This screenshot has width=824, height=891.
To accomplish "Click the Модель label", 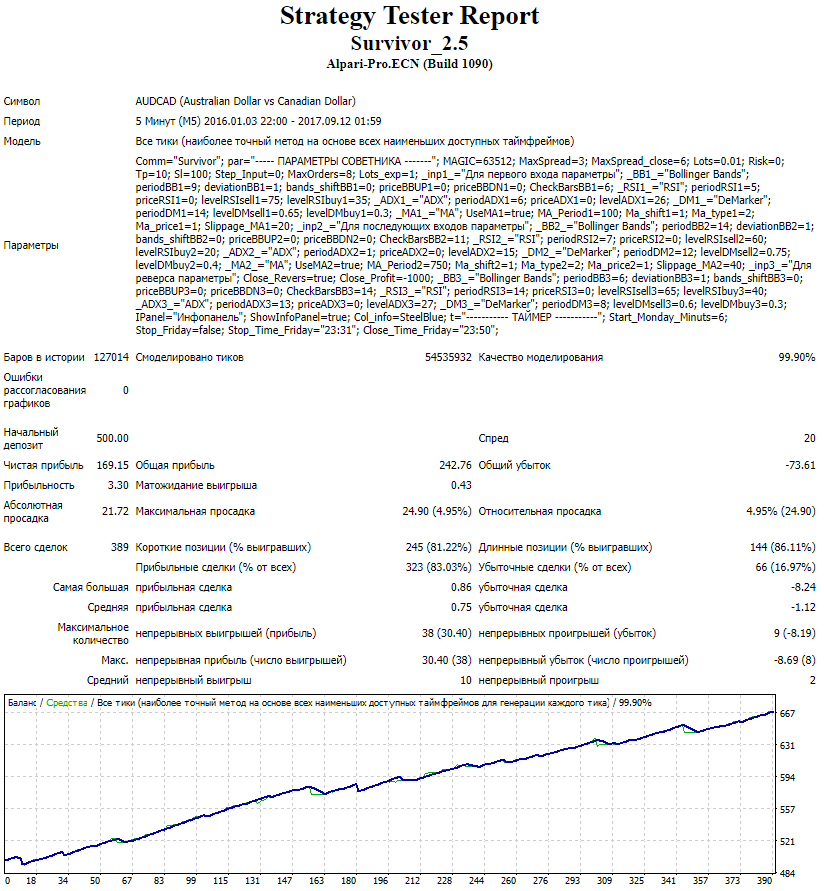I will pos(22,141).
